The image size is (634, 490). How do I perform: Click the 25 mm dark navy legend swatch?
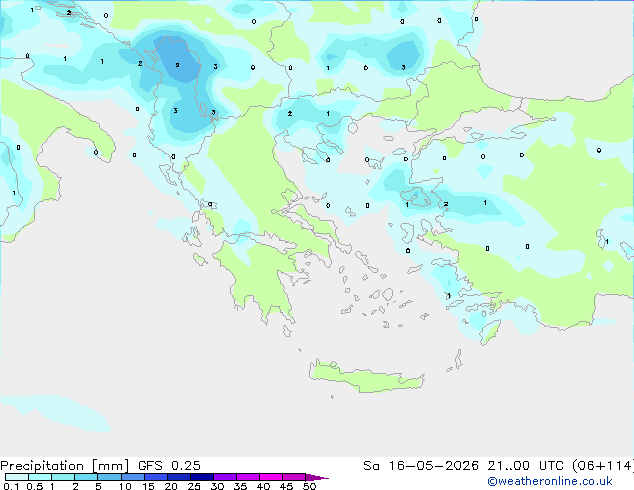tap(201, 477)
